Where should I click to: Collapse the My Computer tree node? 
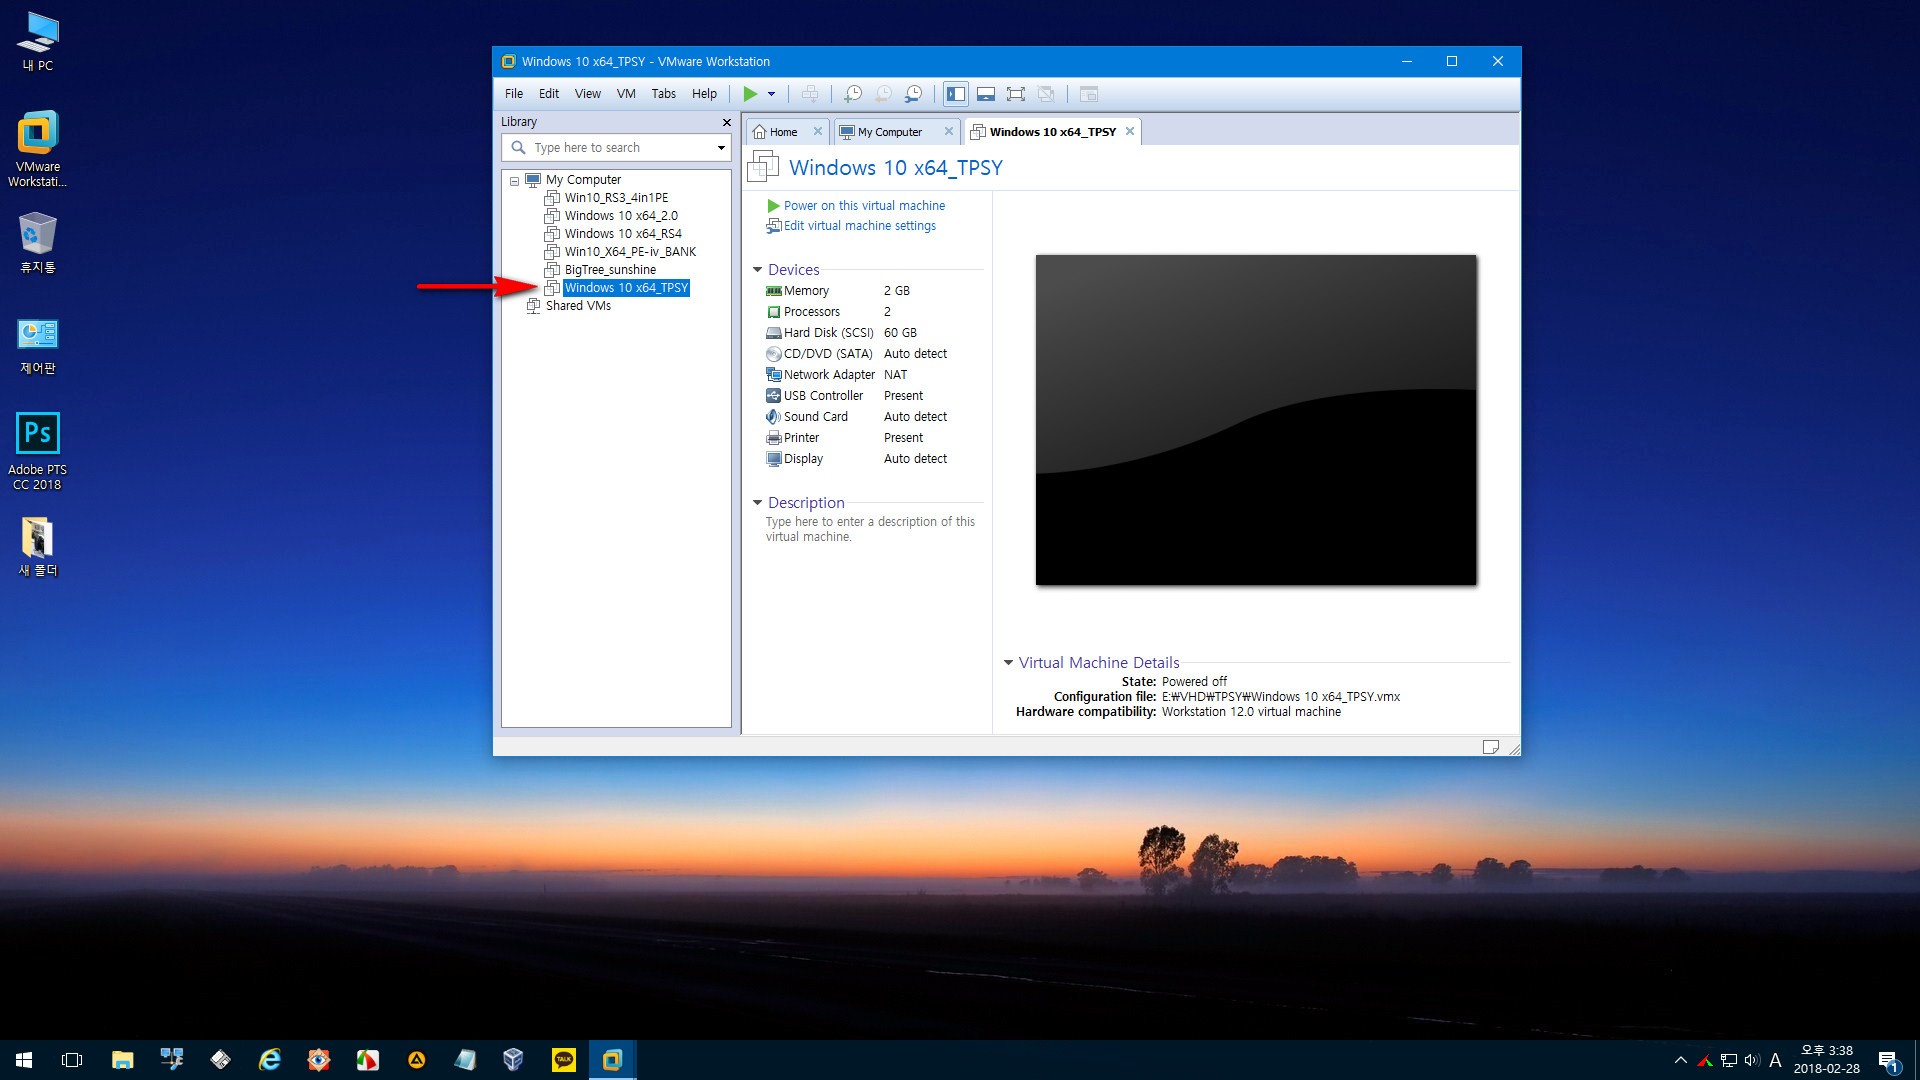[x=515, y=181]
